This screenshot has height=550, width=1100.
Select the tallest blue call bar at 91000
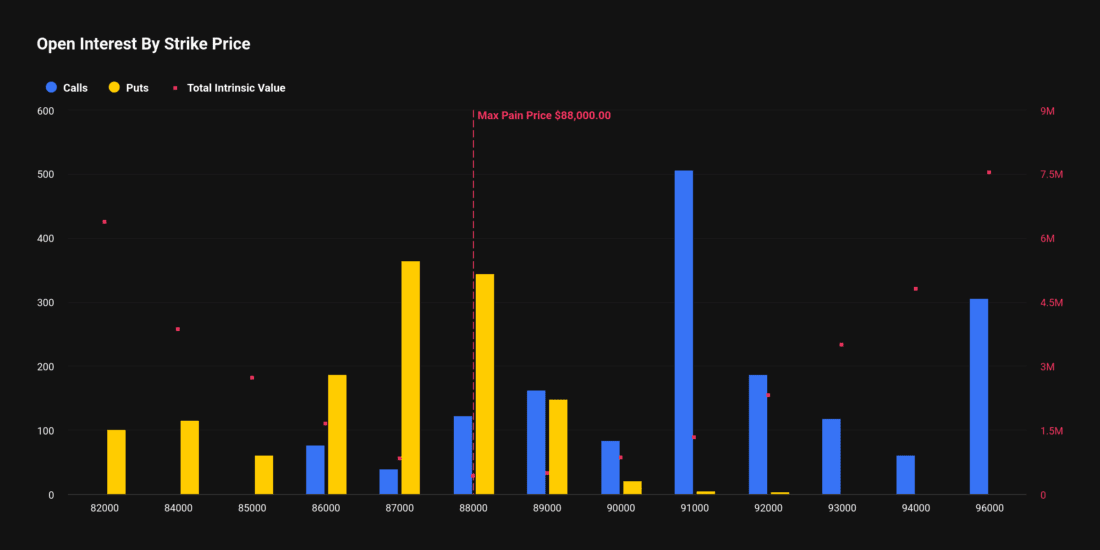(x=683, y=332)
